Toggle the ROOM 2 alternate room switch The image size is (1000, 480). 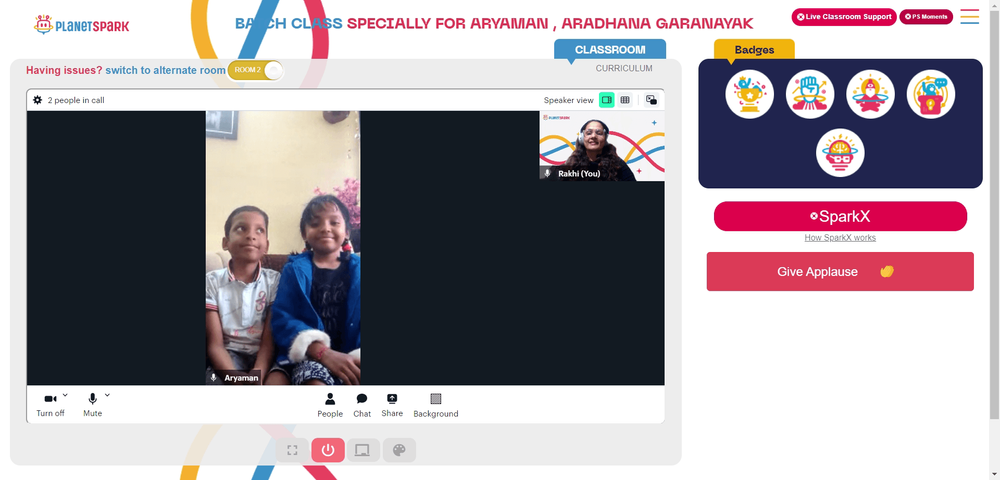coord(256,70)
